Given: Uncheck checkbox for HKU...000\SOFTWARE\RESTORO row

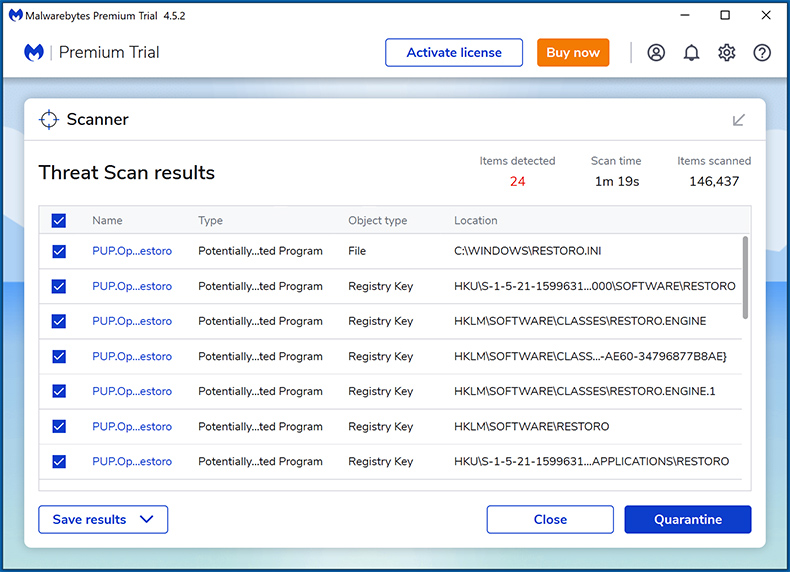Looking at the screenshot, I should pos(59,286).
